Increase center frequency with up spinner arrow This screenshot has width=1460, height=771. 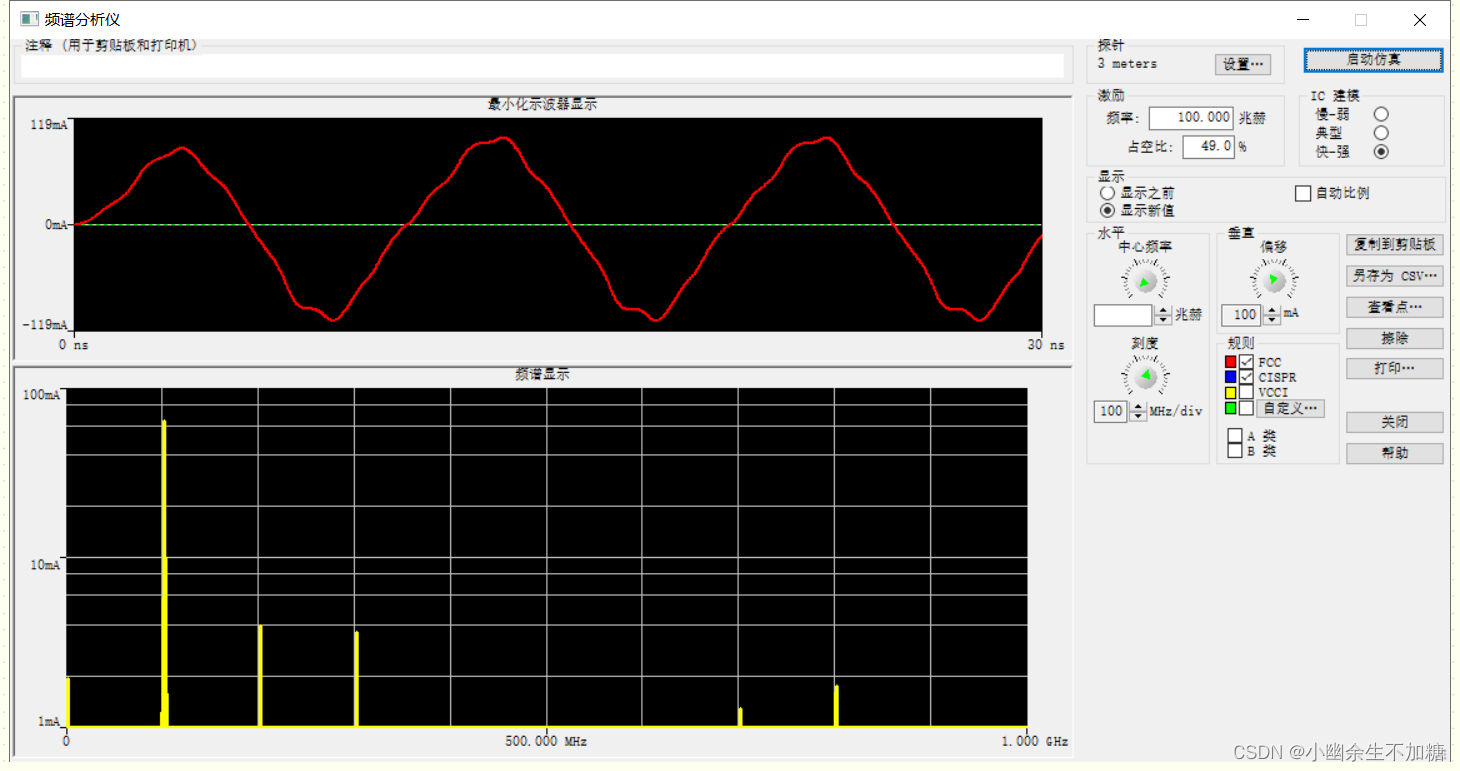click(1163, 310)
